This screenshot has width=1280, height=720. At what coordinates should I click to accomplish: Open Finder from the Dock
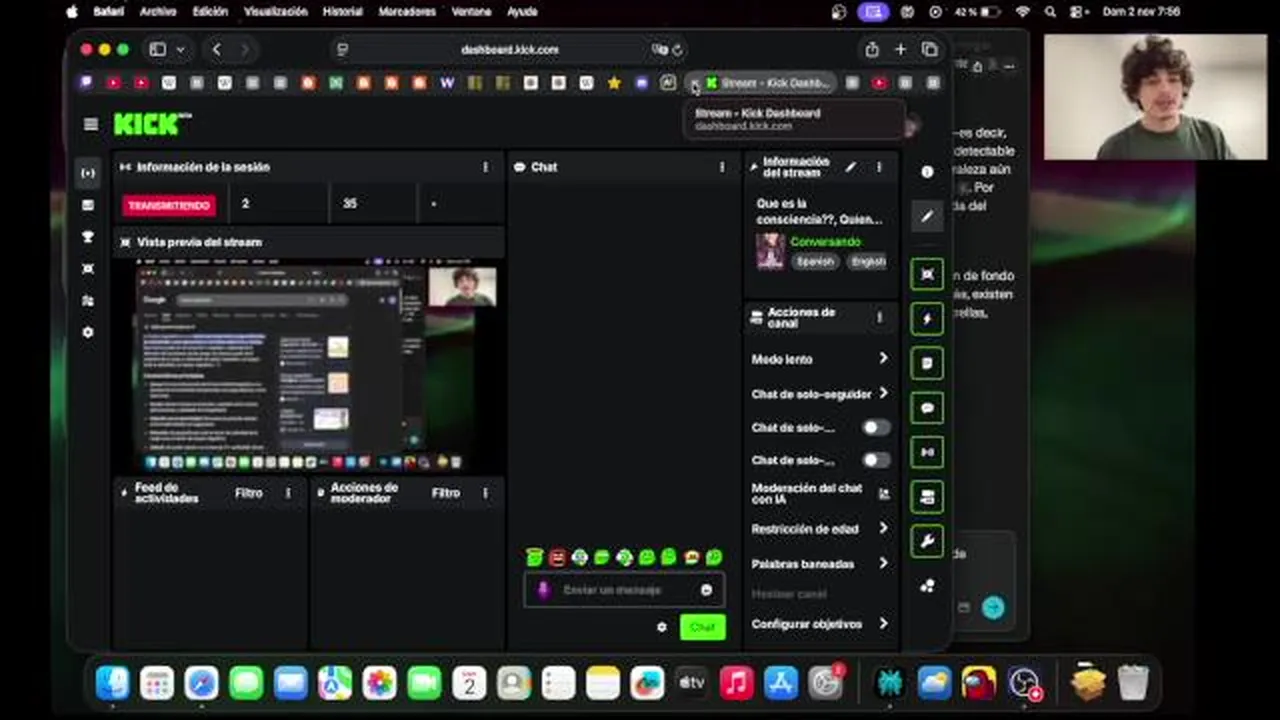pos(112,683)
